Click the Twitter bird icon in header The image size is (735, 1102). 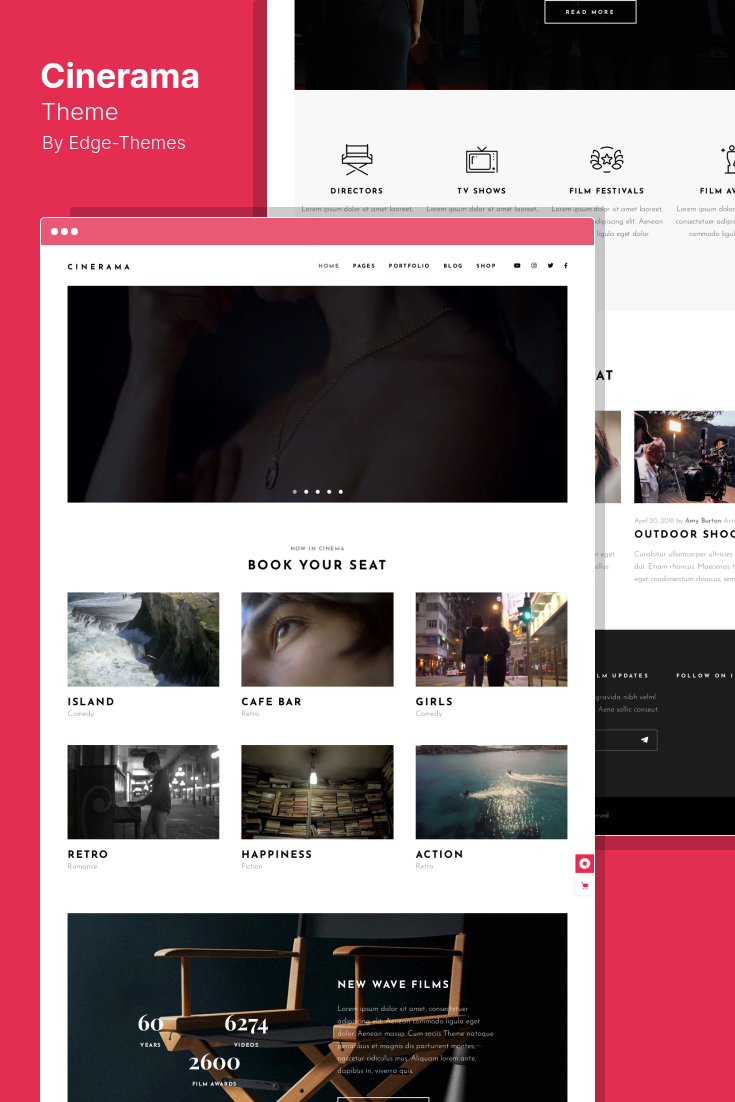click(x=550, y=266)
